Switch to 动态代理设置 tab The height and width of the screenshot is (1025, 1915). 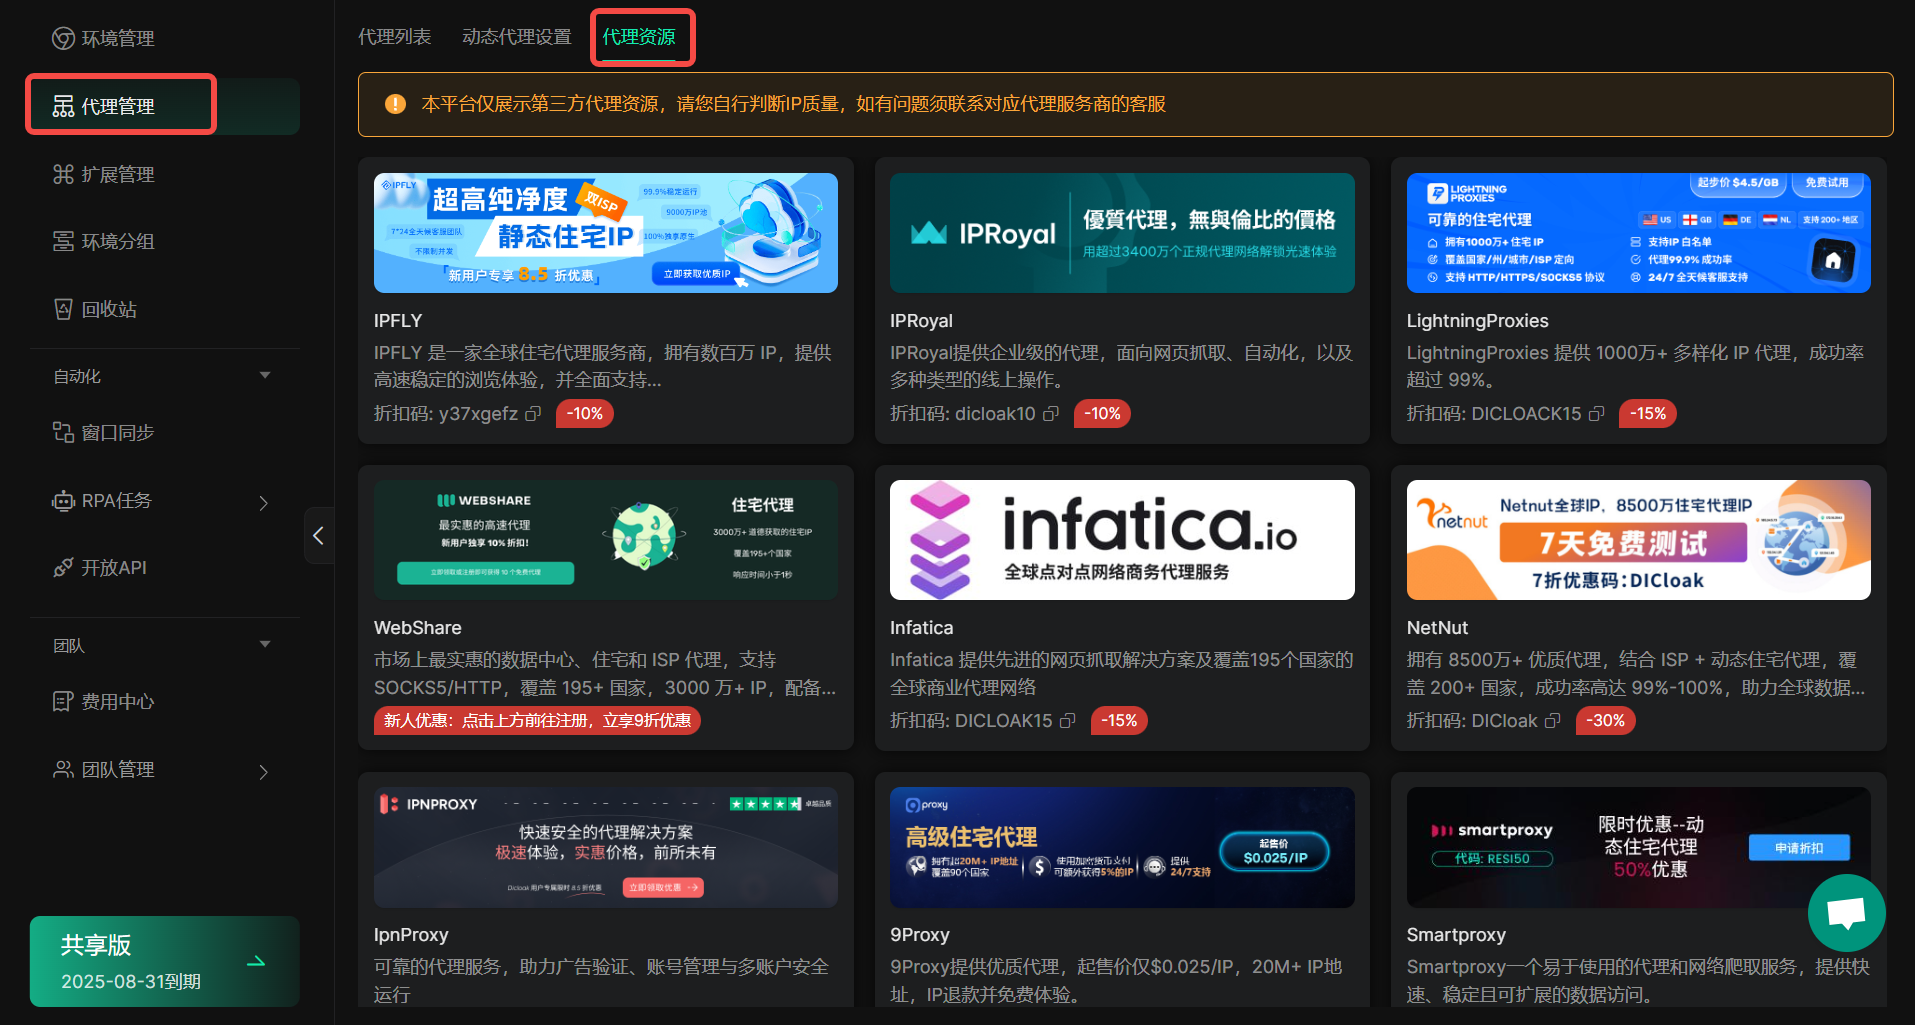click(x=517, y=37)
